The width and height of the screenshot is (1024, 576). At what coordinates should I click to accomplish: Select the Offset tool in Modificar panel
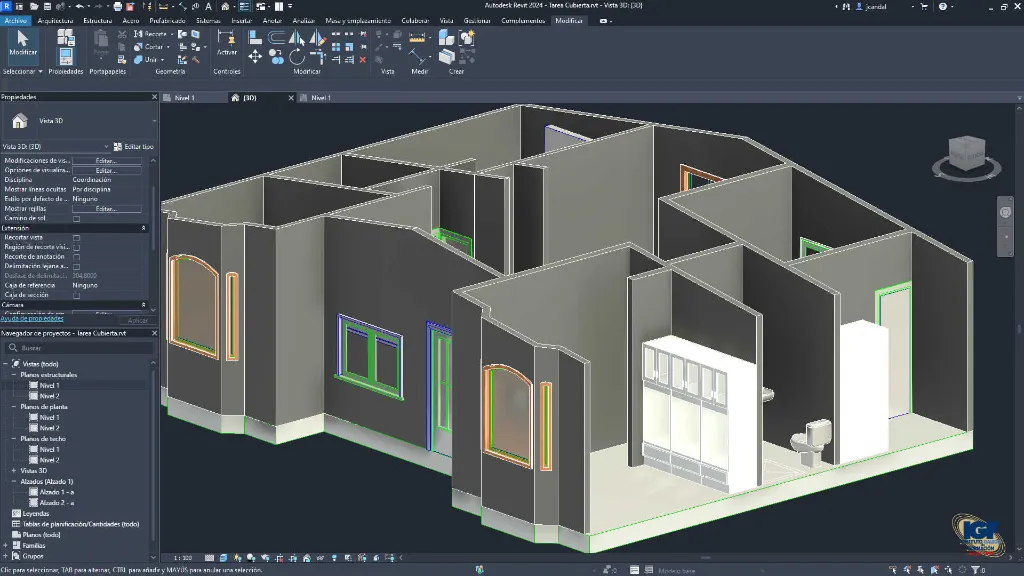click(276, 38)
